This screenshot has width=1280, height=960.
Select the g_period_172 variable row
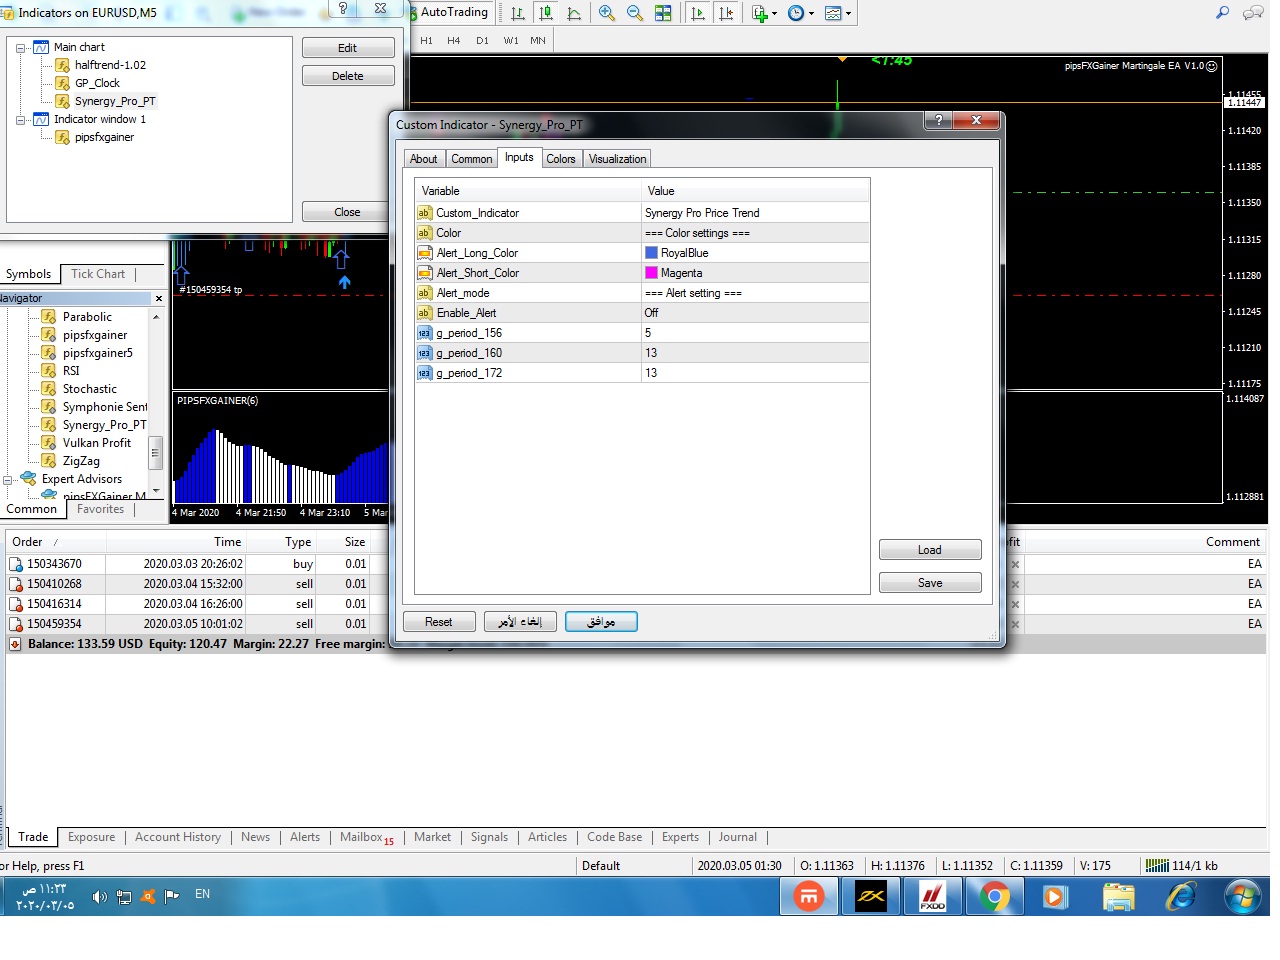pyautogui.click(x=643, y=373)
